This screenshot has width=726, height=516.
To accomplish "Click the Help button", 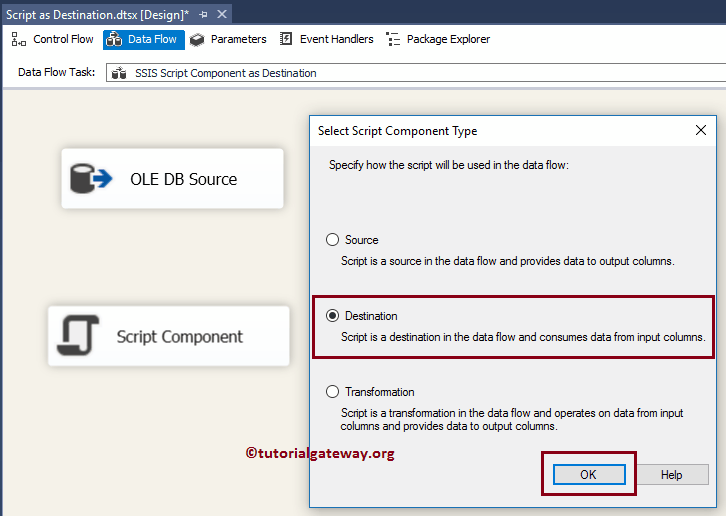I will click(x=671, y=474).
